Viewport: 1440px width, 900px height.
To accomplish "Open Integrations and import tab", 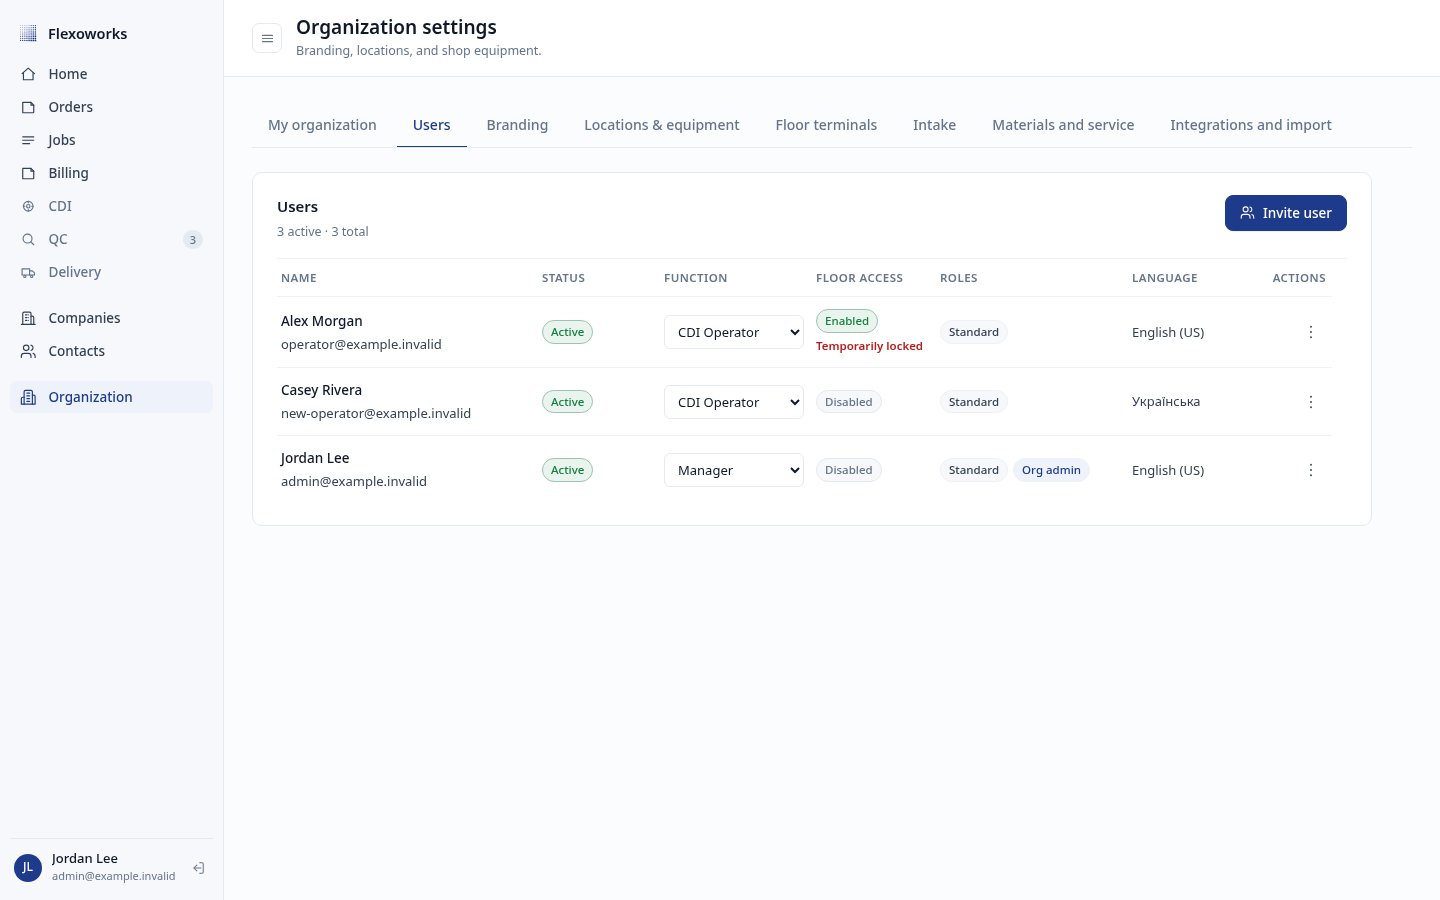I will tap(1251, 125).
